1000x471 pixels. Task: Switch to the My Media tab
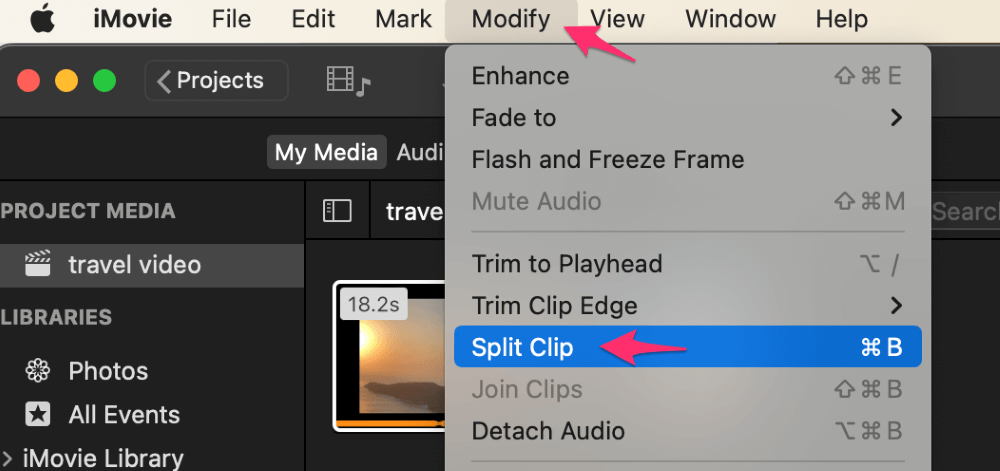pyautogui.click(x=326, y=152)
